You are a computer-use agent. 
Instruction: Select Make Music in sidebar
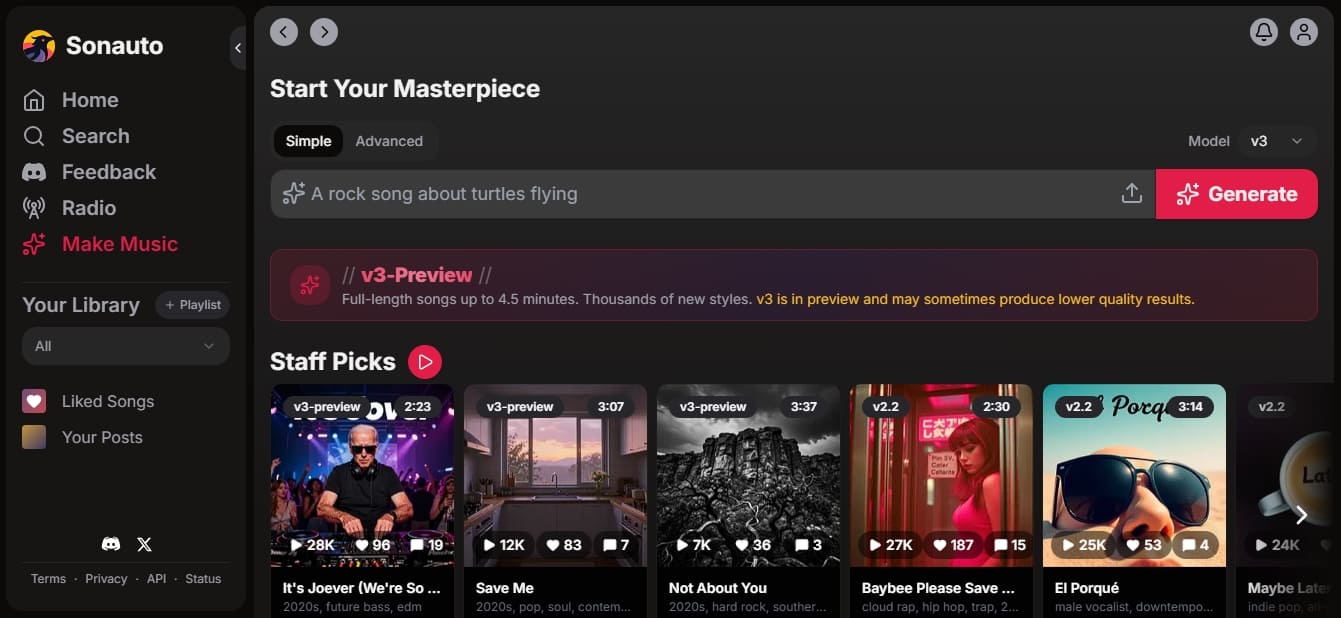pyautogui.click(x=35, y=244)
